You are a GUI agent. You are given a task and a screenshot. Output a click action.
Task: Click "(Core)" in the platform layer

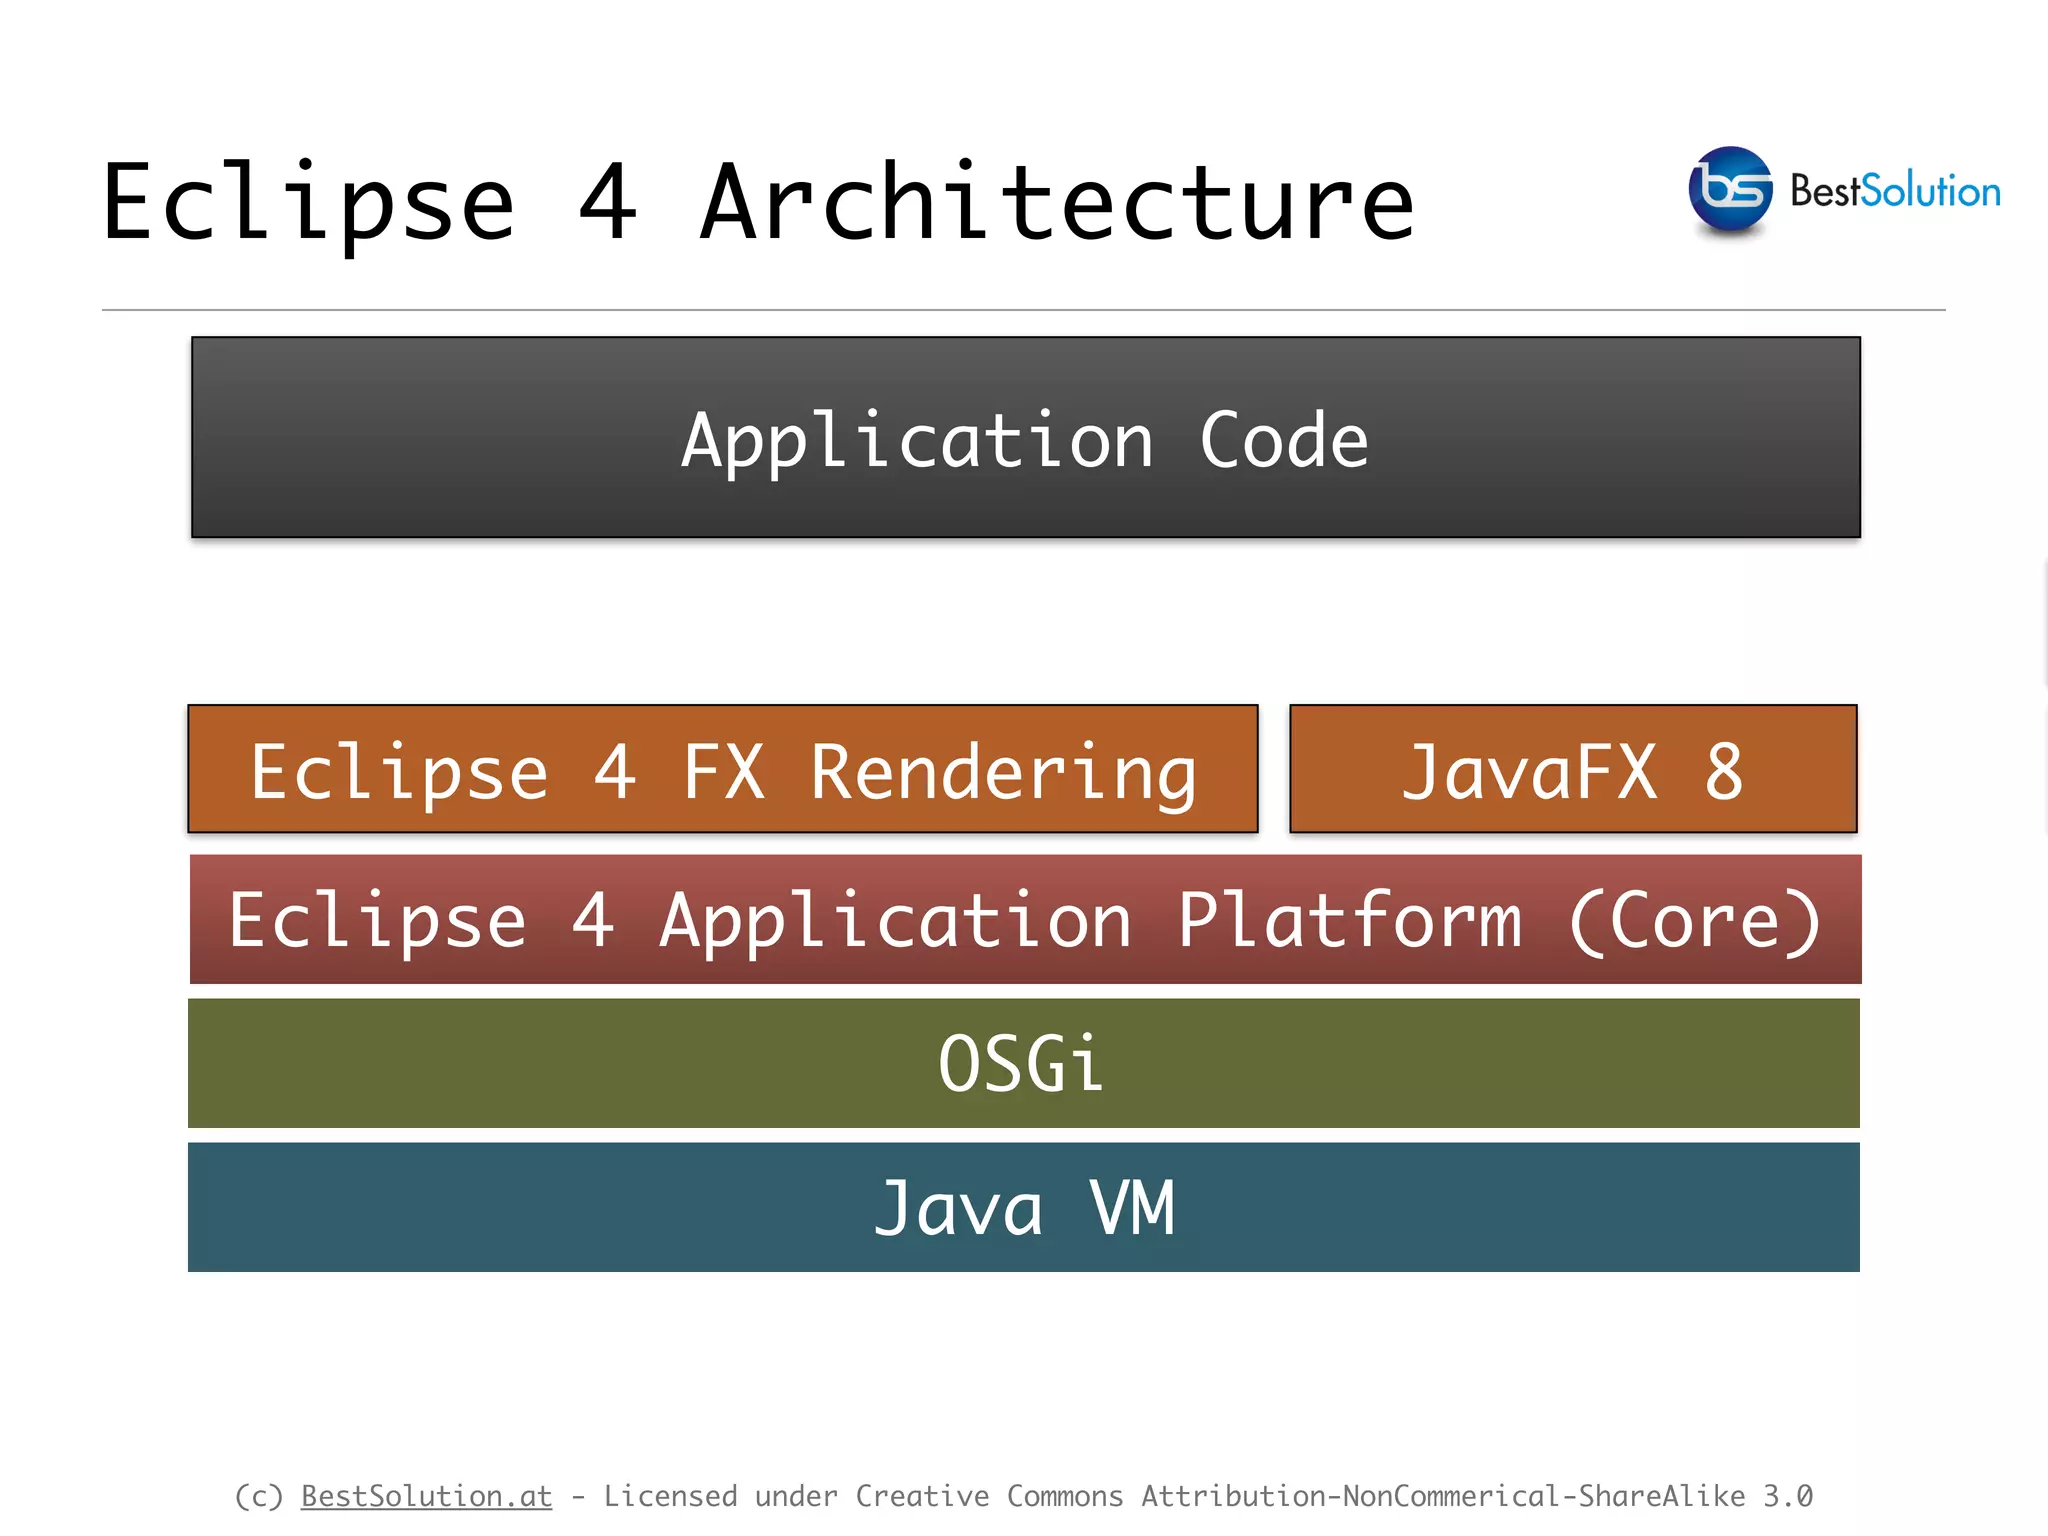pyautogui.click(x=1694, y=920)
